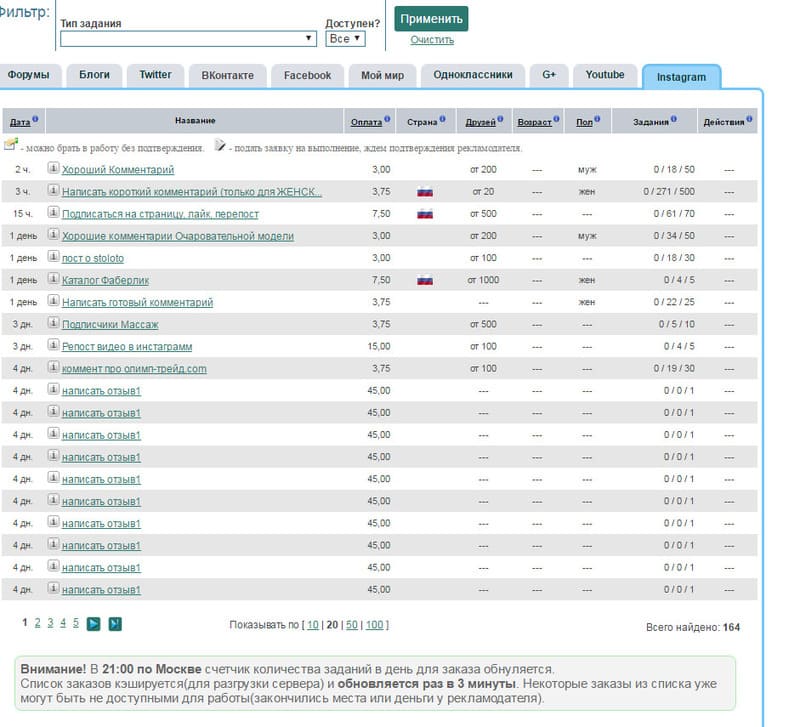
Task: Click the Russian flag in 'Каталог Фаберлик' row
Action: tap(424, 281)
